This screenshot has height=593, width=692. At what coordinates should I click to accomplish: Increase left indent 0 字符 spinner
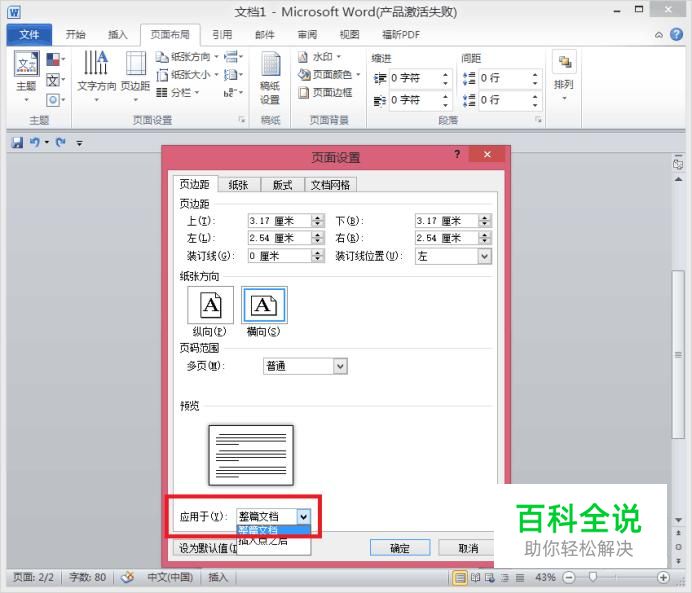[445, 75]
